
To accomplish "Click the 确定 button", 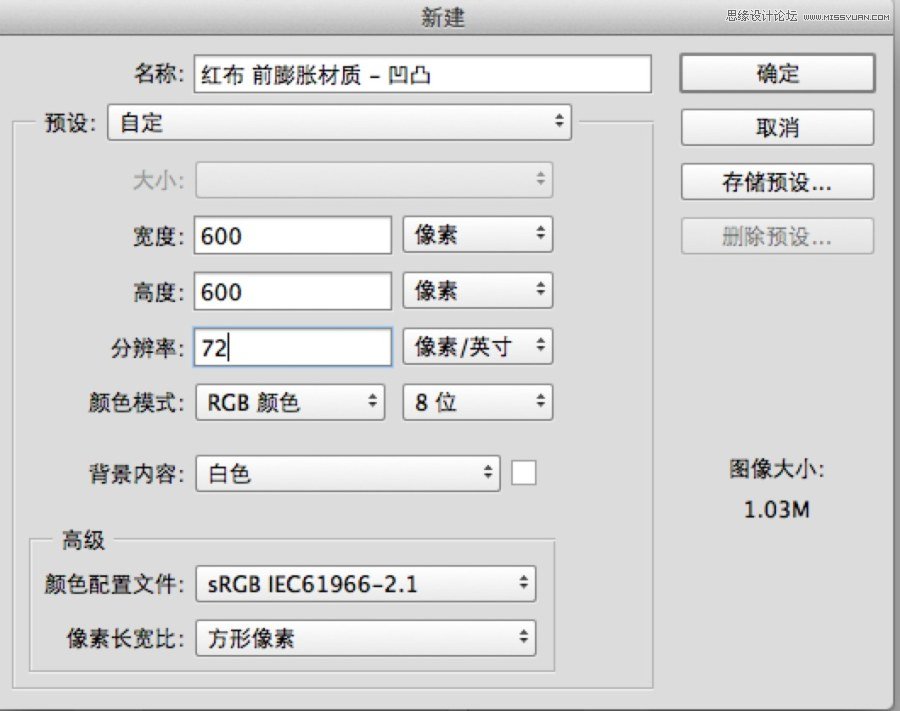I will point(777,73).
